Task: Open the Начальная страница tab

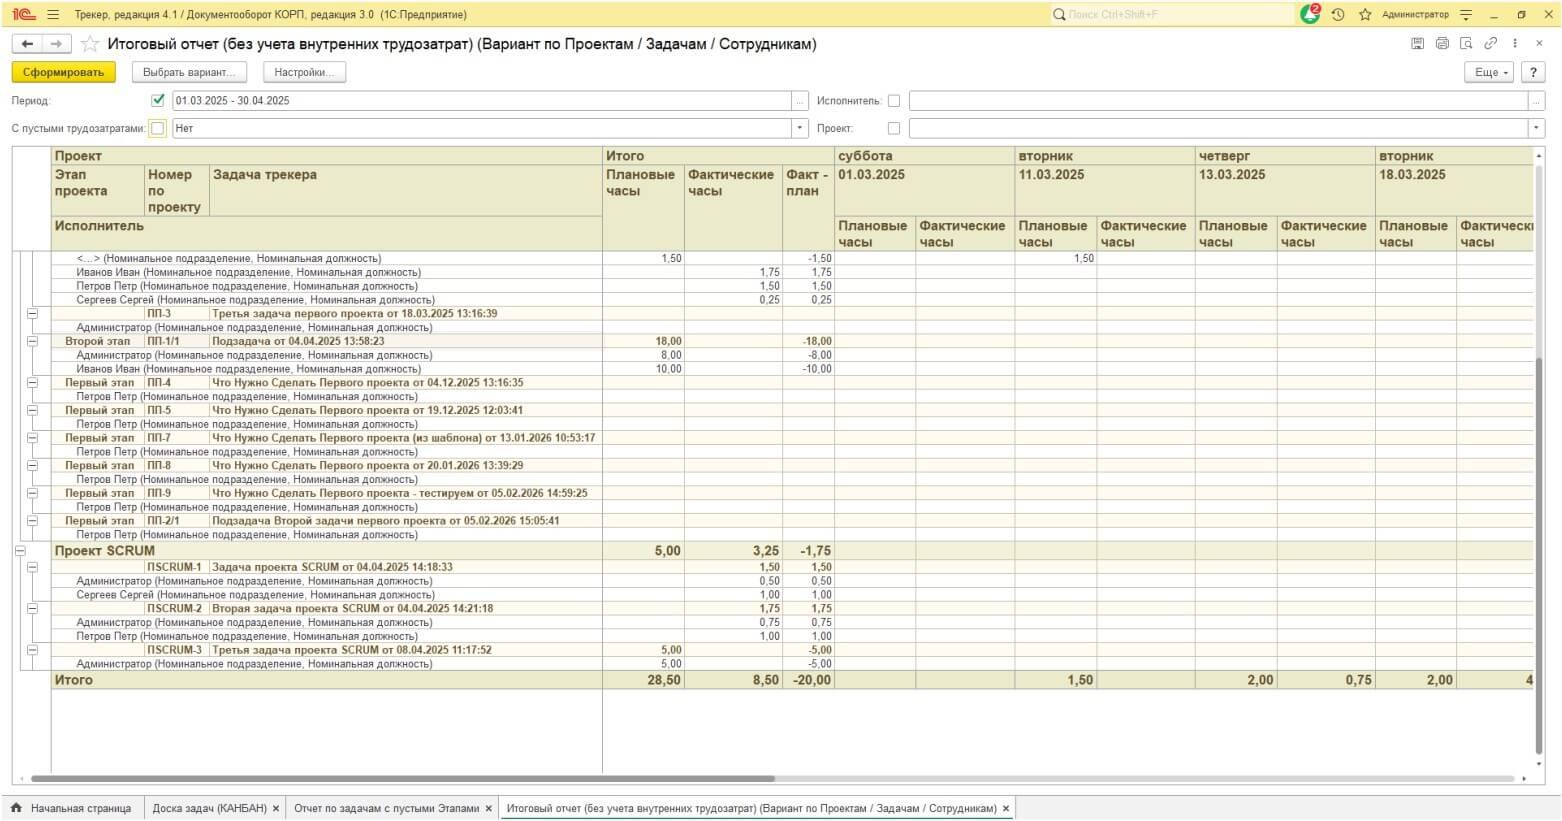Action: click(x=71, y=808)
